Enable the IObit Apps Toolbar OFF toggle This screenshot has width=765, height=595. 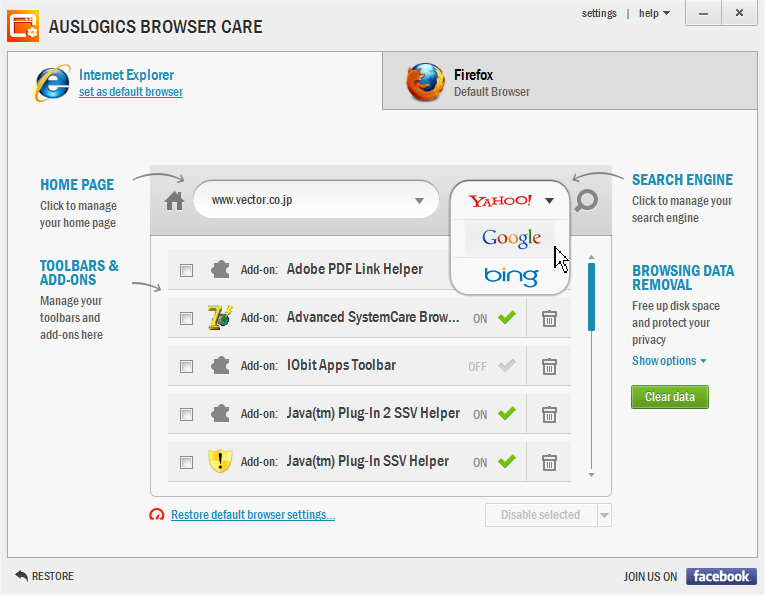coord(493,366)
